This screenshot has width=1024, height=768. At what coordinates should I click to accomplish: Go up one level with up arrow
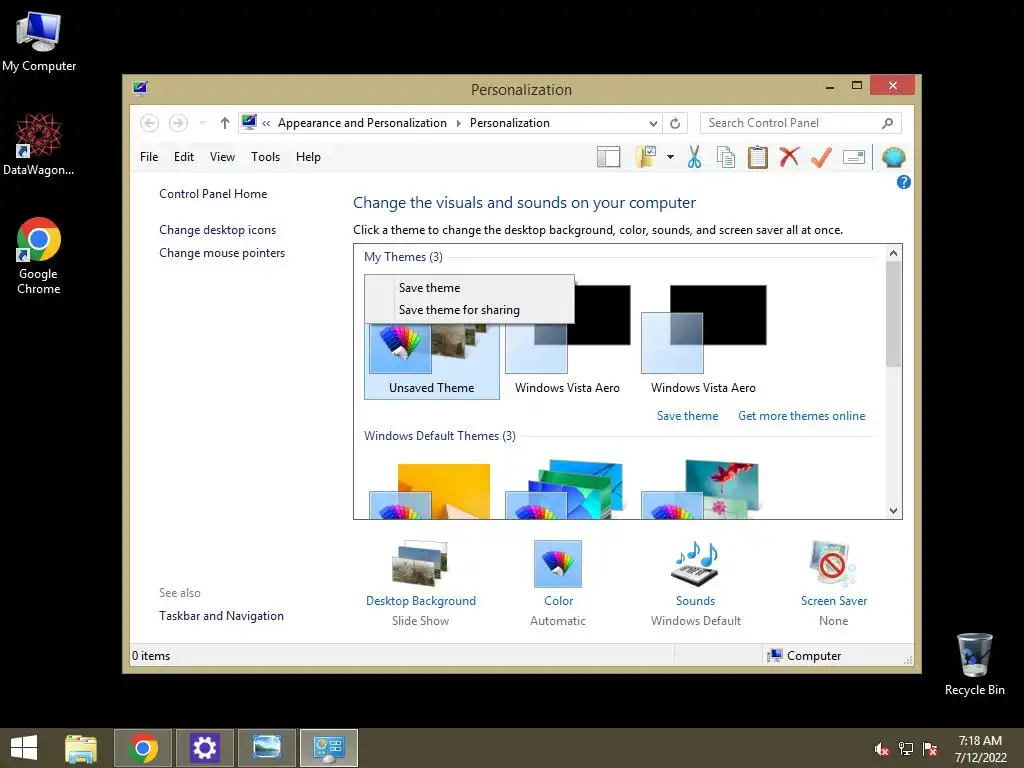(x=225, y=123)
